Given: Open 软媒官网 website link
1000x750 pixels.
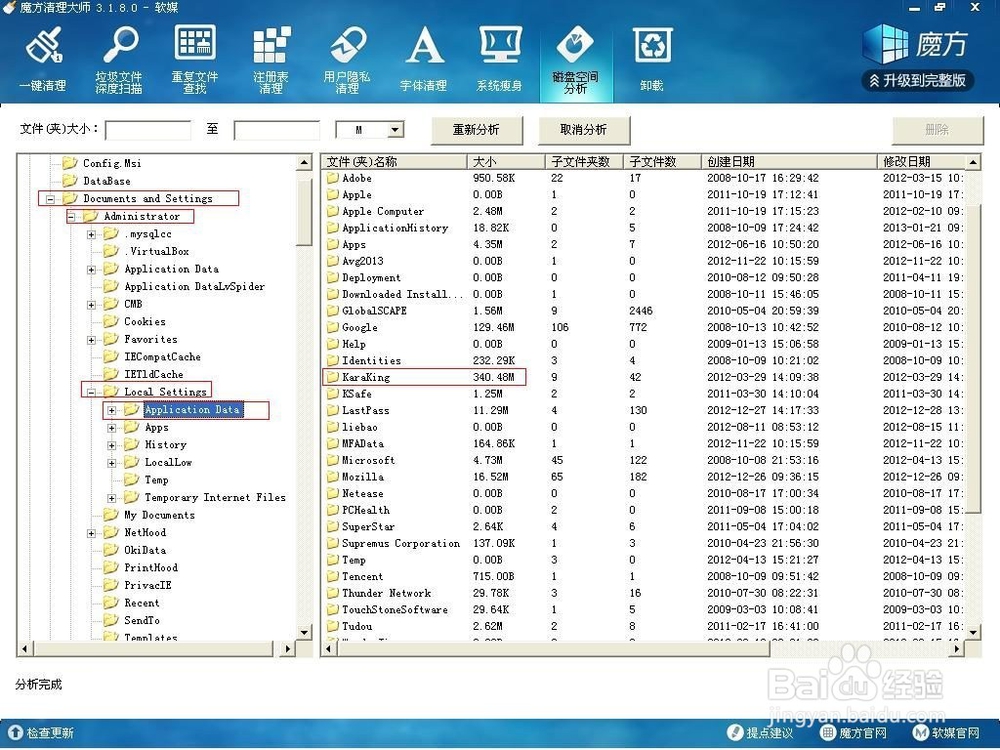Looking at the screenshot, I should (946, 733).
